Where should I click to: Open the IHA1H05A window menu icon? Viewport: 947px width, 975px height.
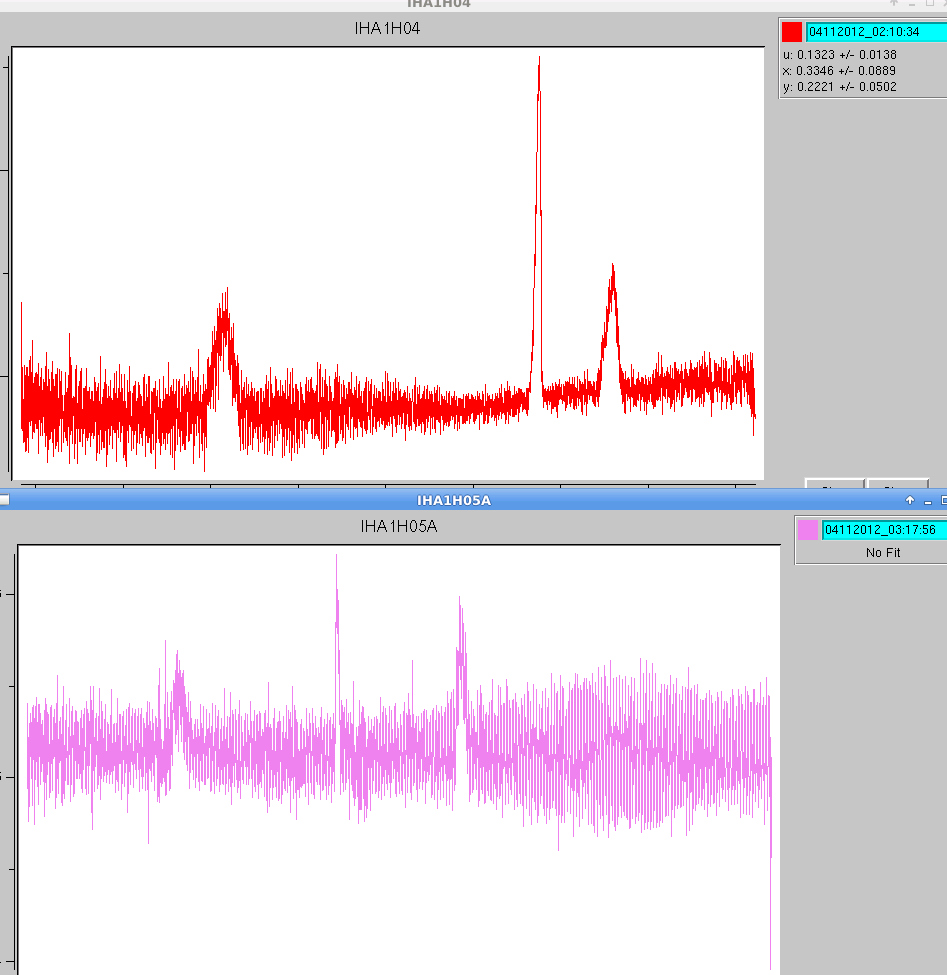tap(4, 500)
